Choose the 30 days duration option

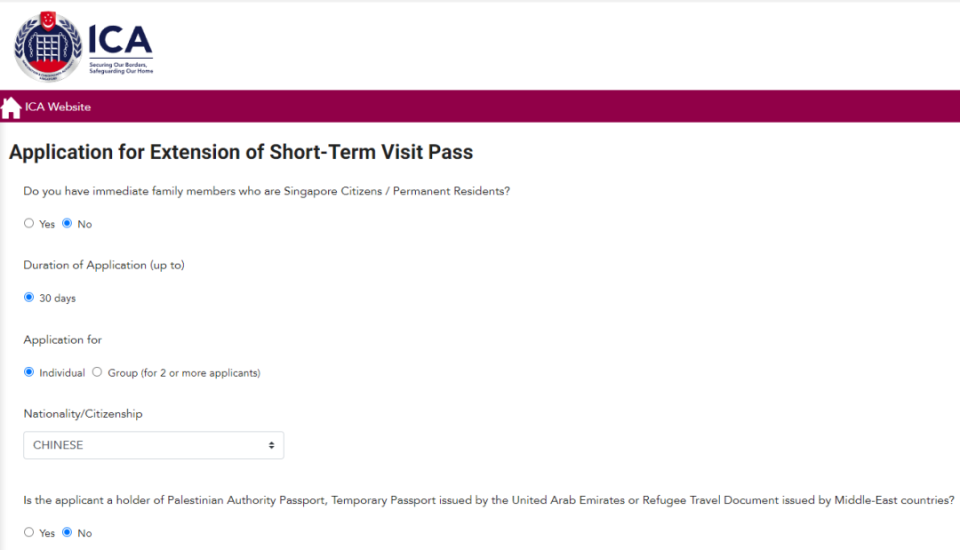tap(29, 298)
